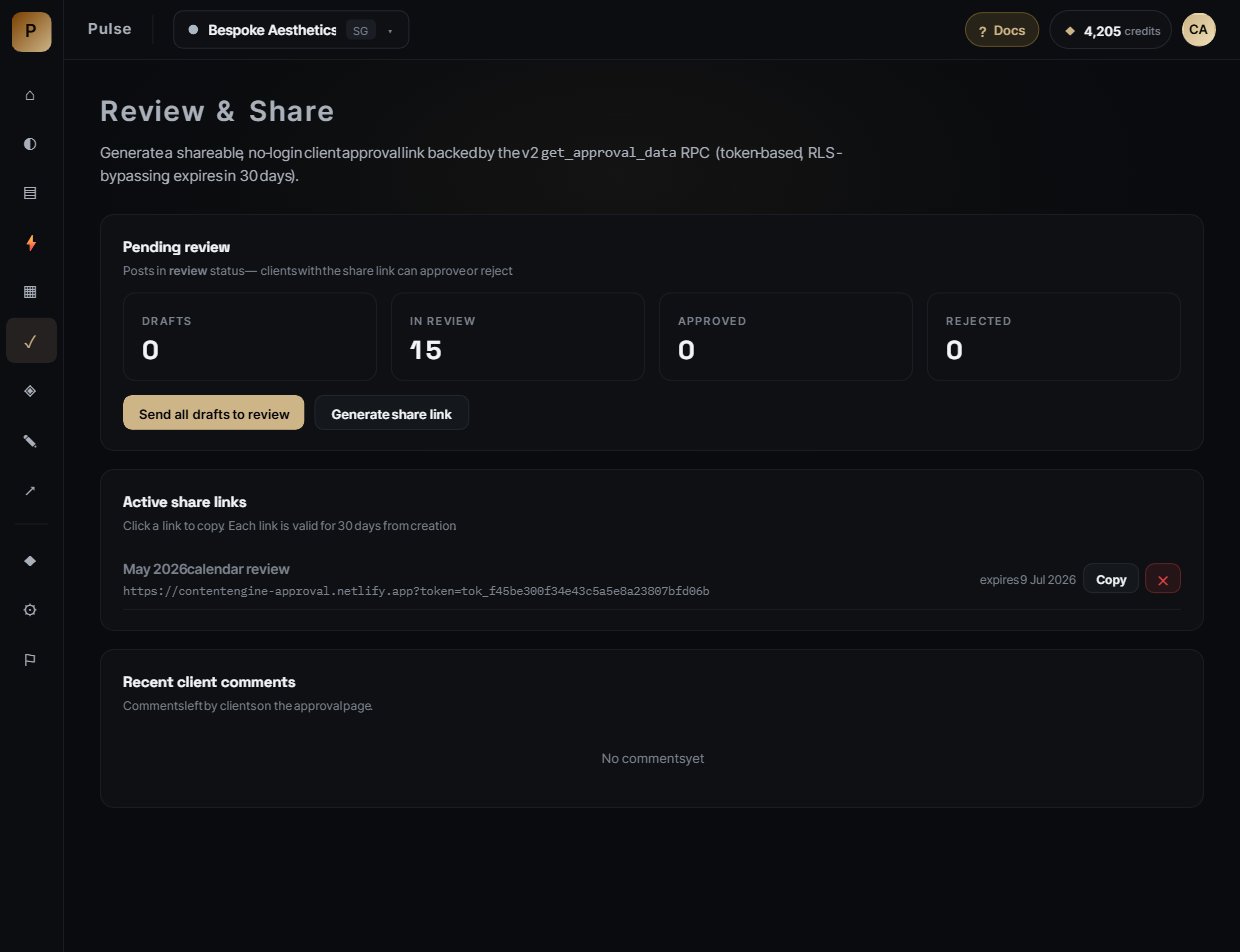Click the Rejected count card
The height and width of the screenshot is (952, 1240).
[x=1054, y=337]
